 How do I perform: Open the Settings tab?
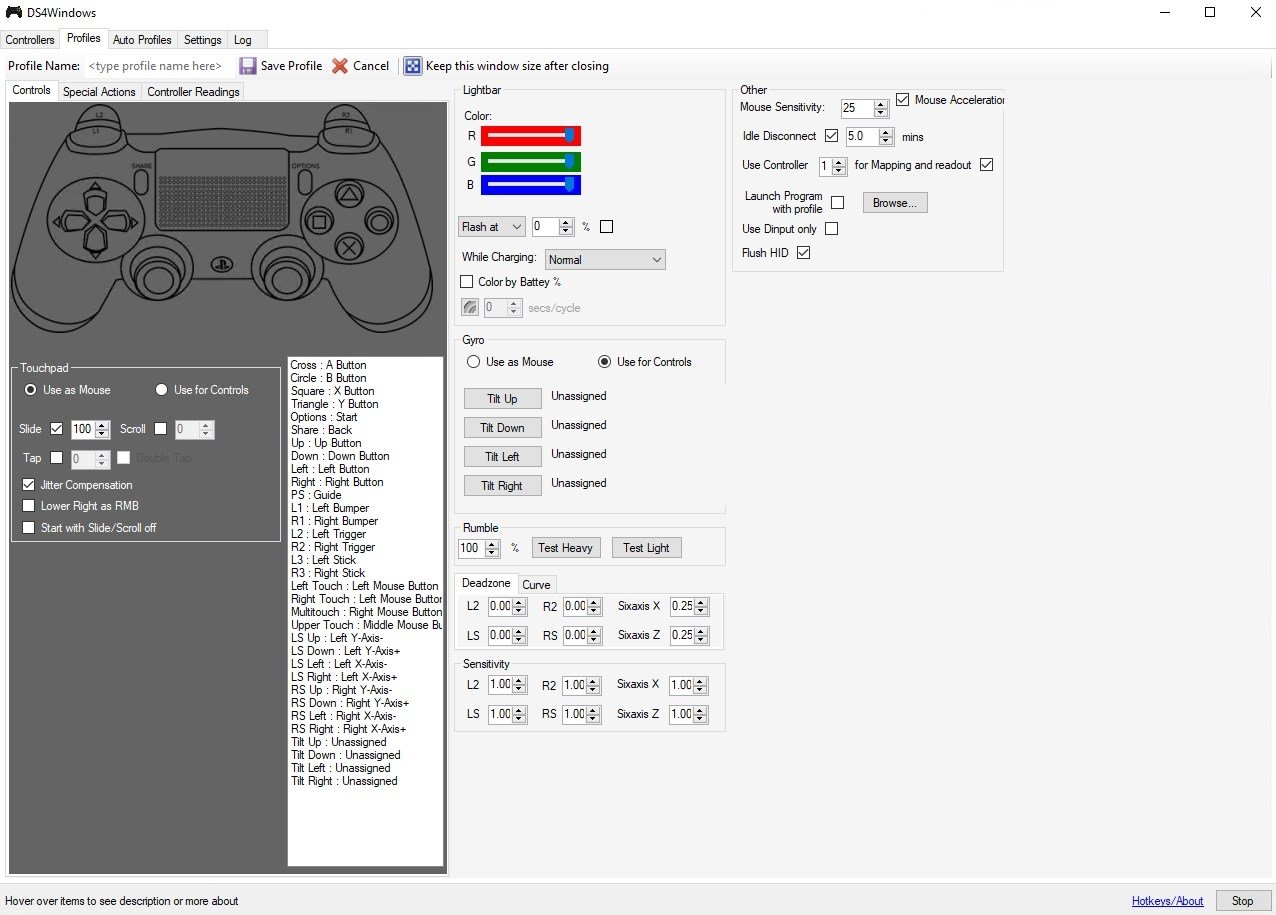202,40
